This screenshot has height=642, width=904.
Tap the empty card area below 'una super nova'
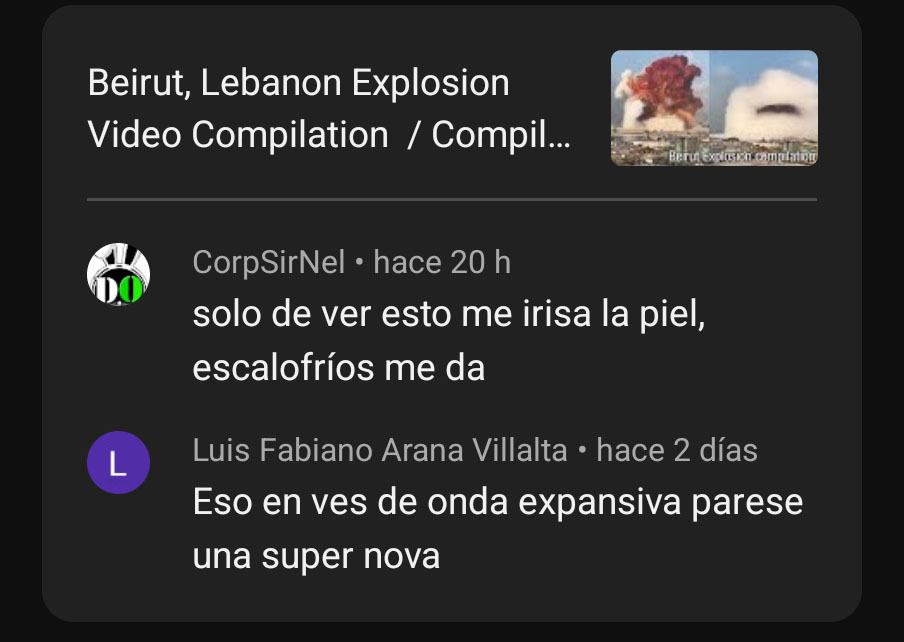coord(452,598)
